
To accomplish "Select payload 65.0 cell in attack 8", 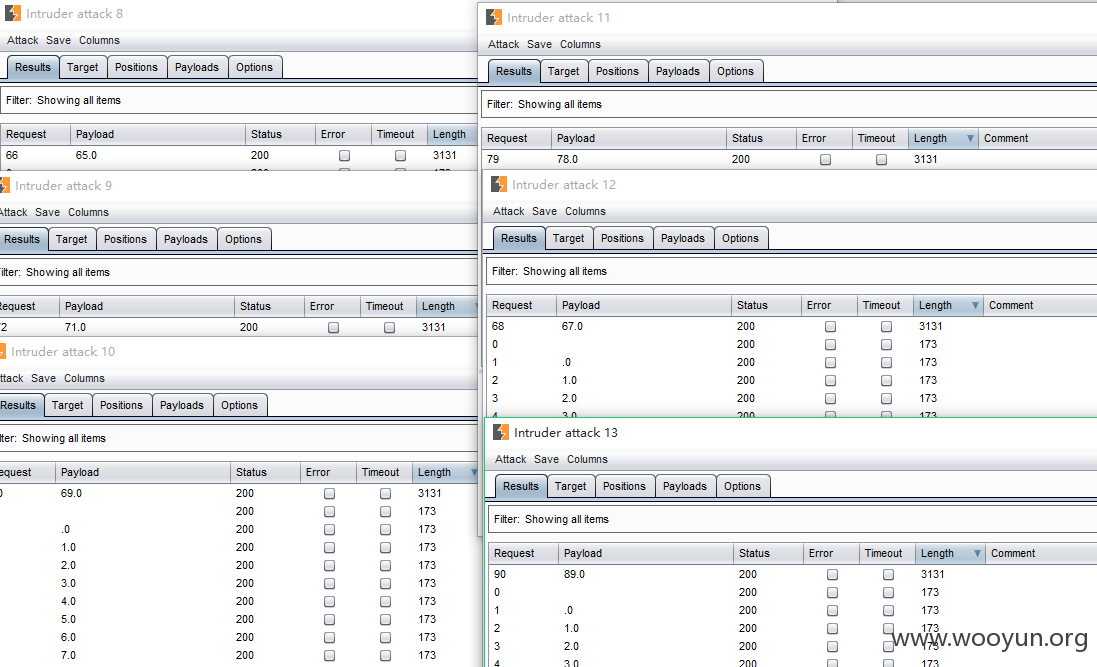I will coord(157,155).
